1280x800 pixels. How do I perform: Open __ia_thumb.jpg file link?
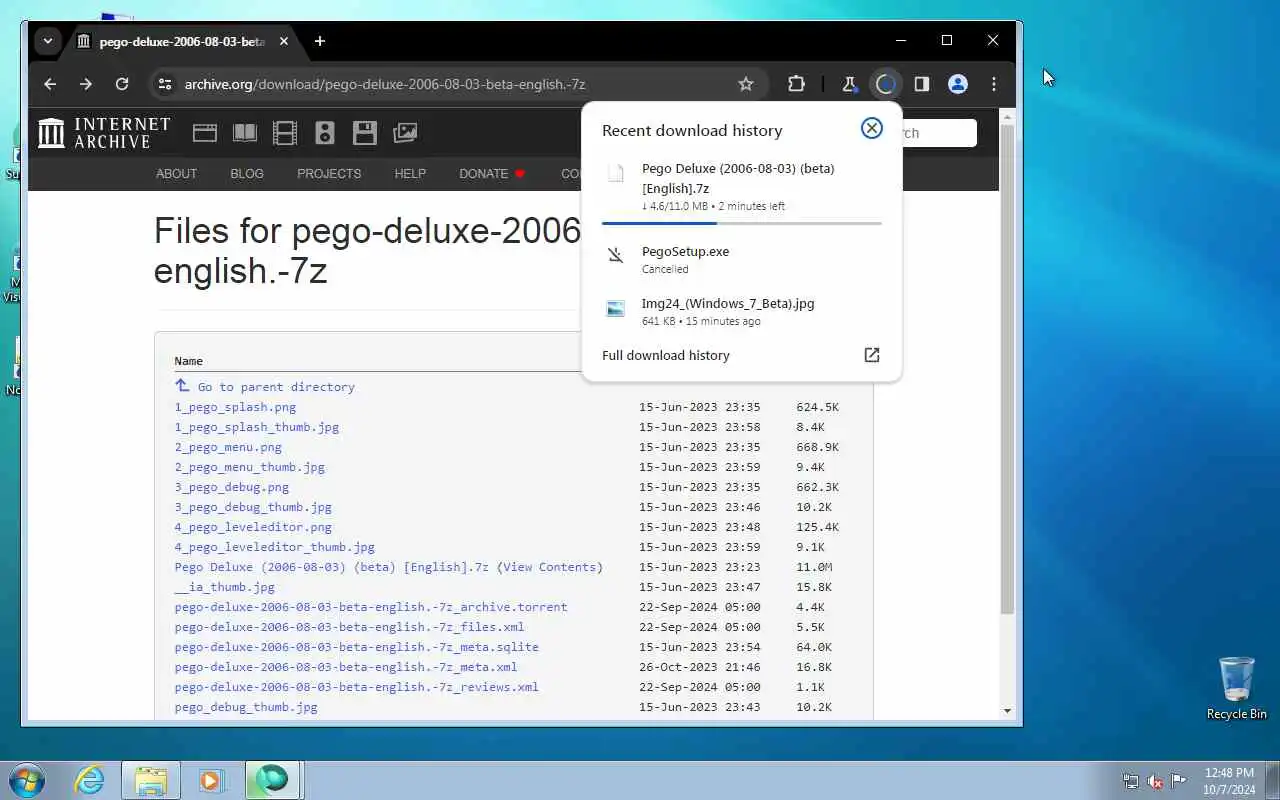pos(225,587)
